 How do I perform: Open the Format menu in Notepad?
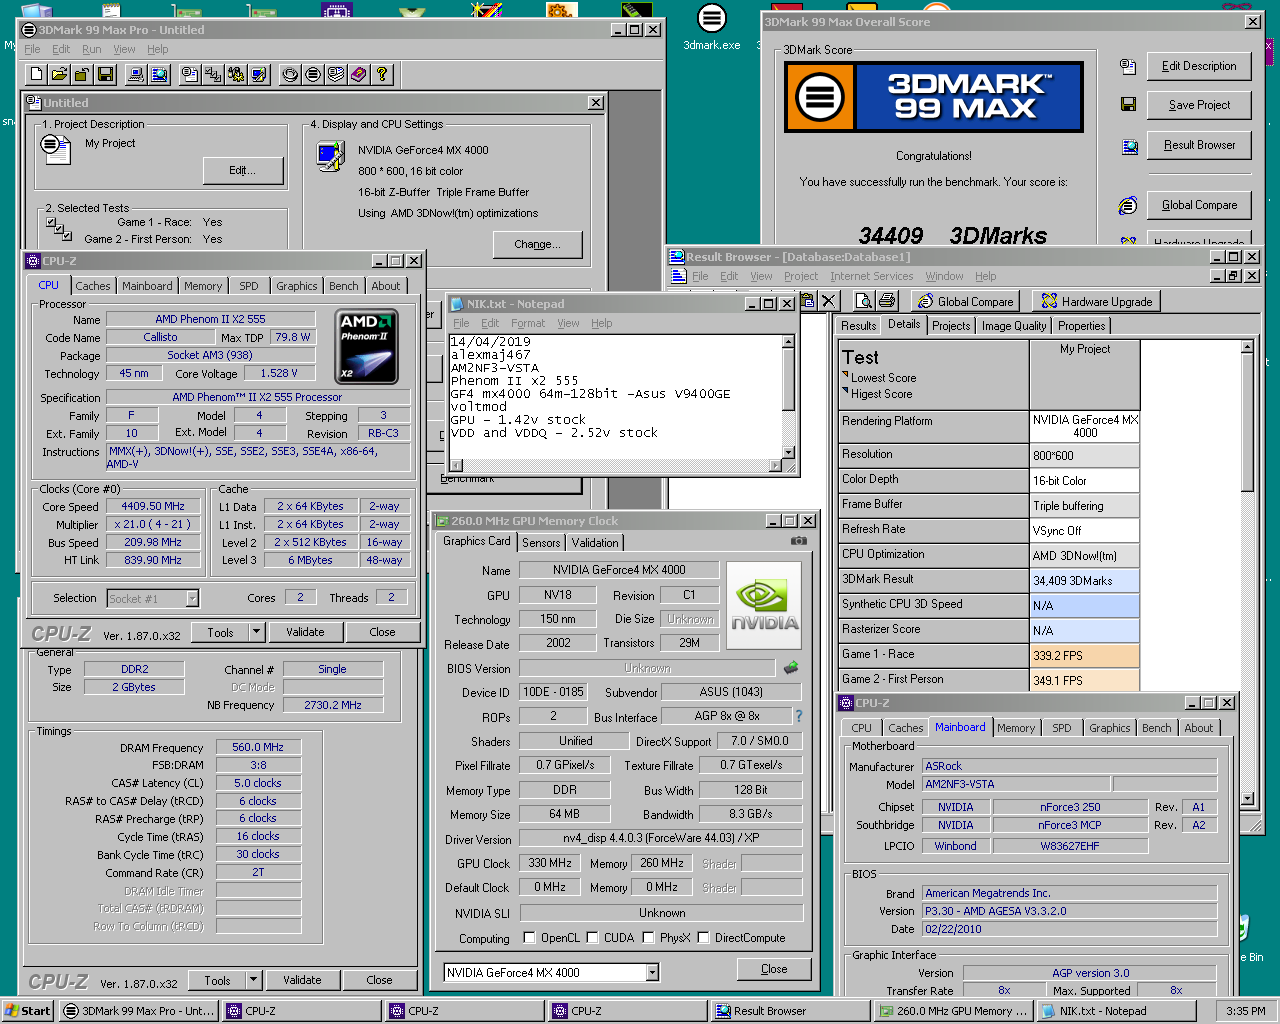528,323
